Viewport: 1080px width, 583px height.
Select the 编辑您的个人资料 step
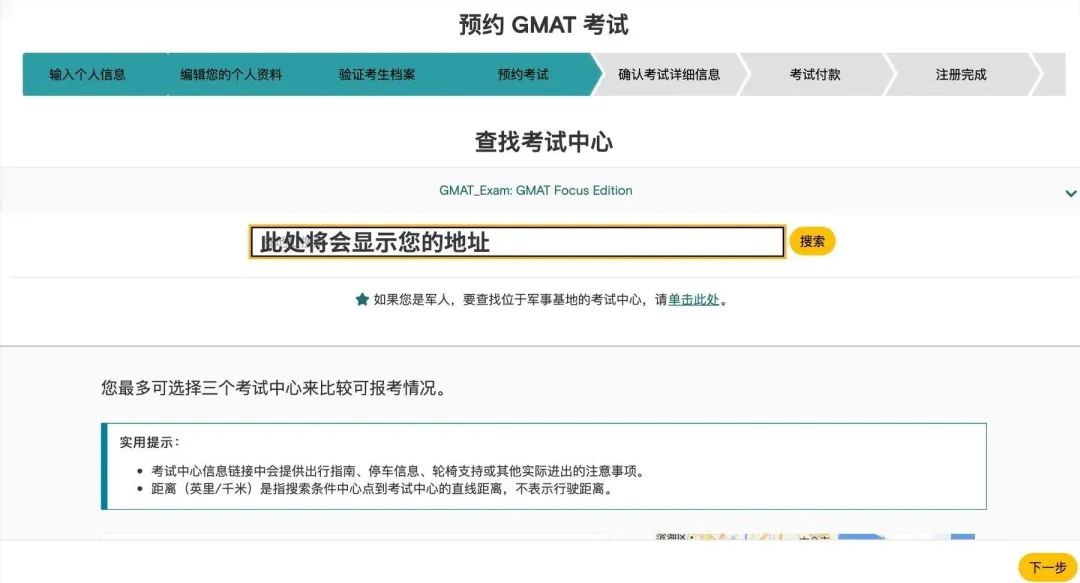click(x=231, y=74)
